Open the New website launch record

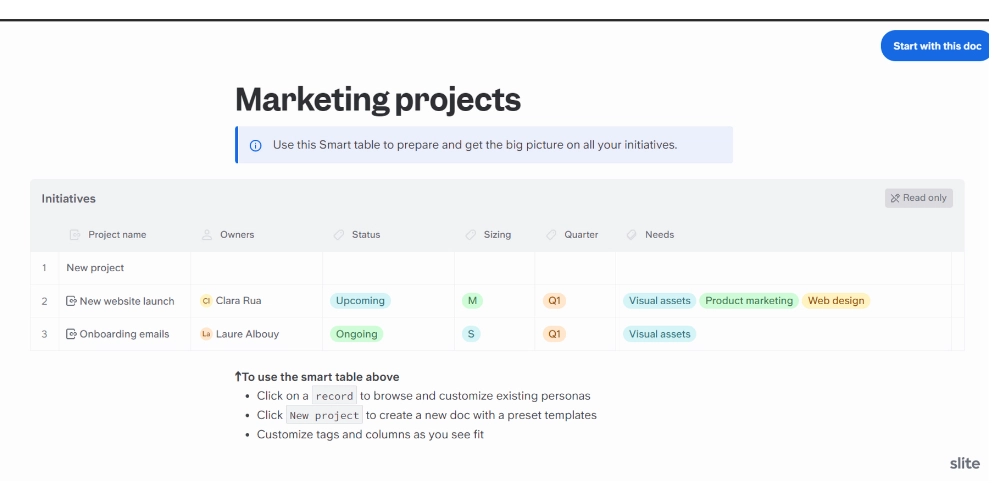(127, 301)
